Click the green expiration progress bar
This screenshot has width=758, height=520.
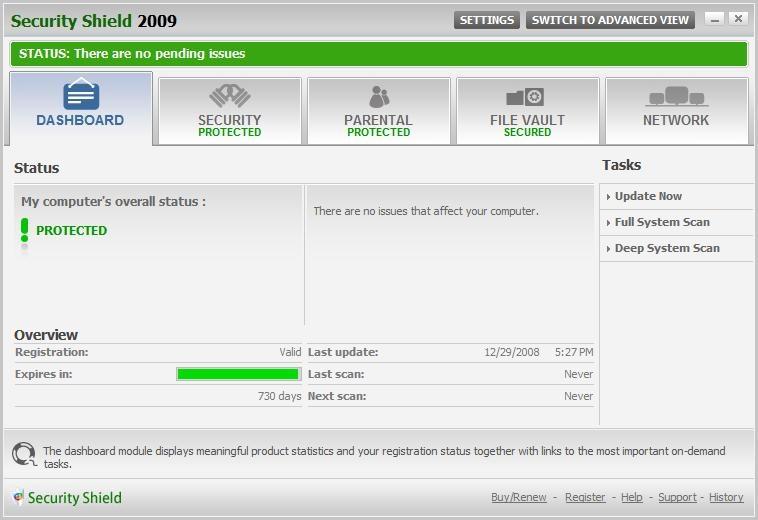[238, 374]
